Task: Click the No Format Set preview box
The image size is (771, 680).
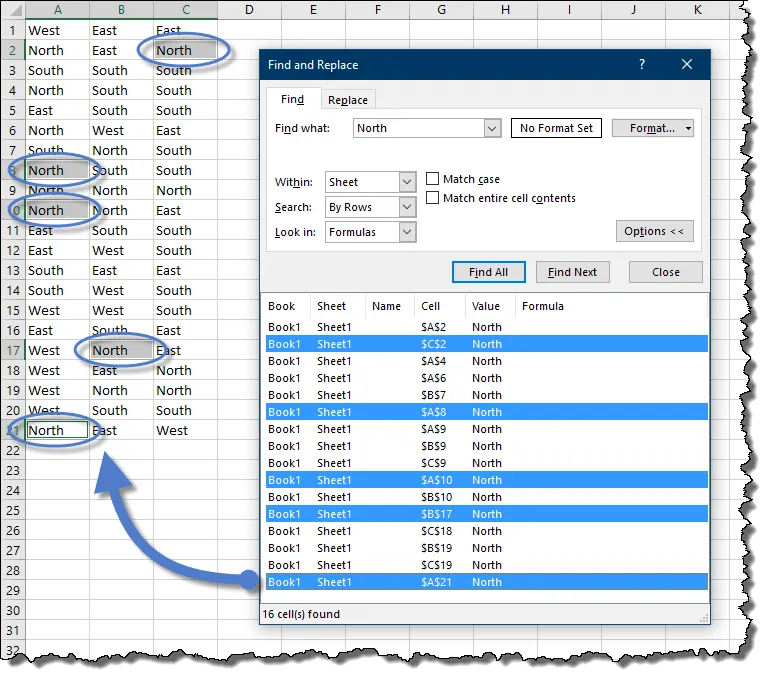Action: 556,128
